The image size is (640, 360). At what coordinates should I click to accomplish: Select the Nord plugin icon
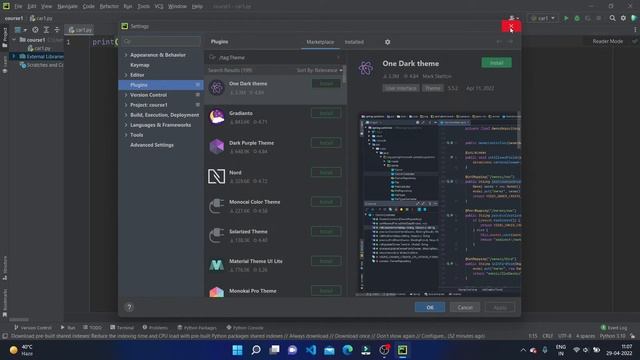[217, 176]
